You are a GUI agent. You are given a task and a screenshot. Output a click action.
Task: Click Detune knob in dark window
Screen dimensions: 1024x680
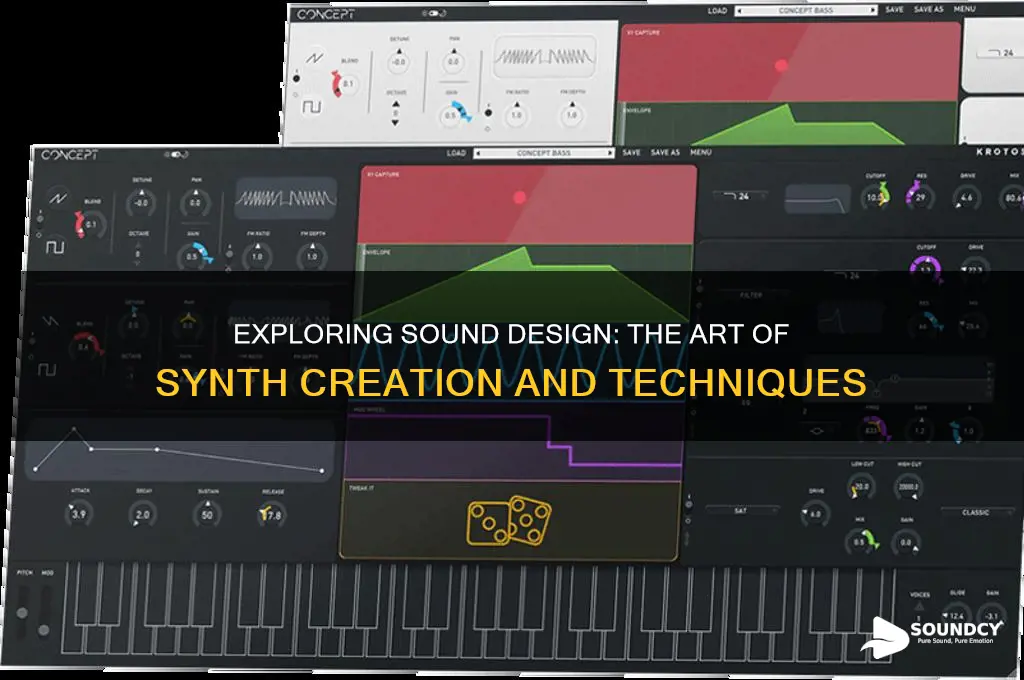click(x=141, y=202)
